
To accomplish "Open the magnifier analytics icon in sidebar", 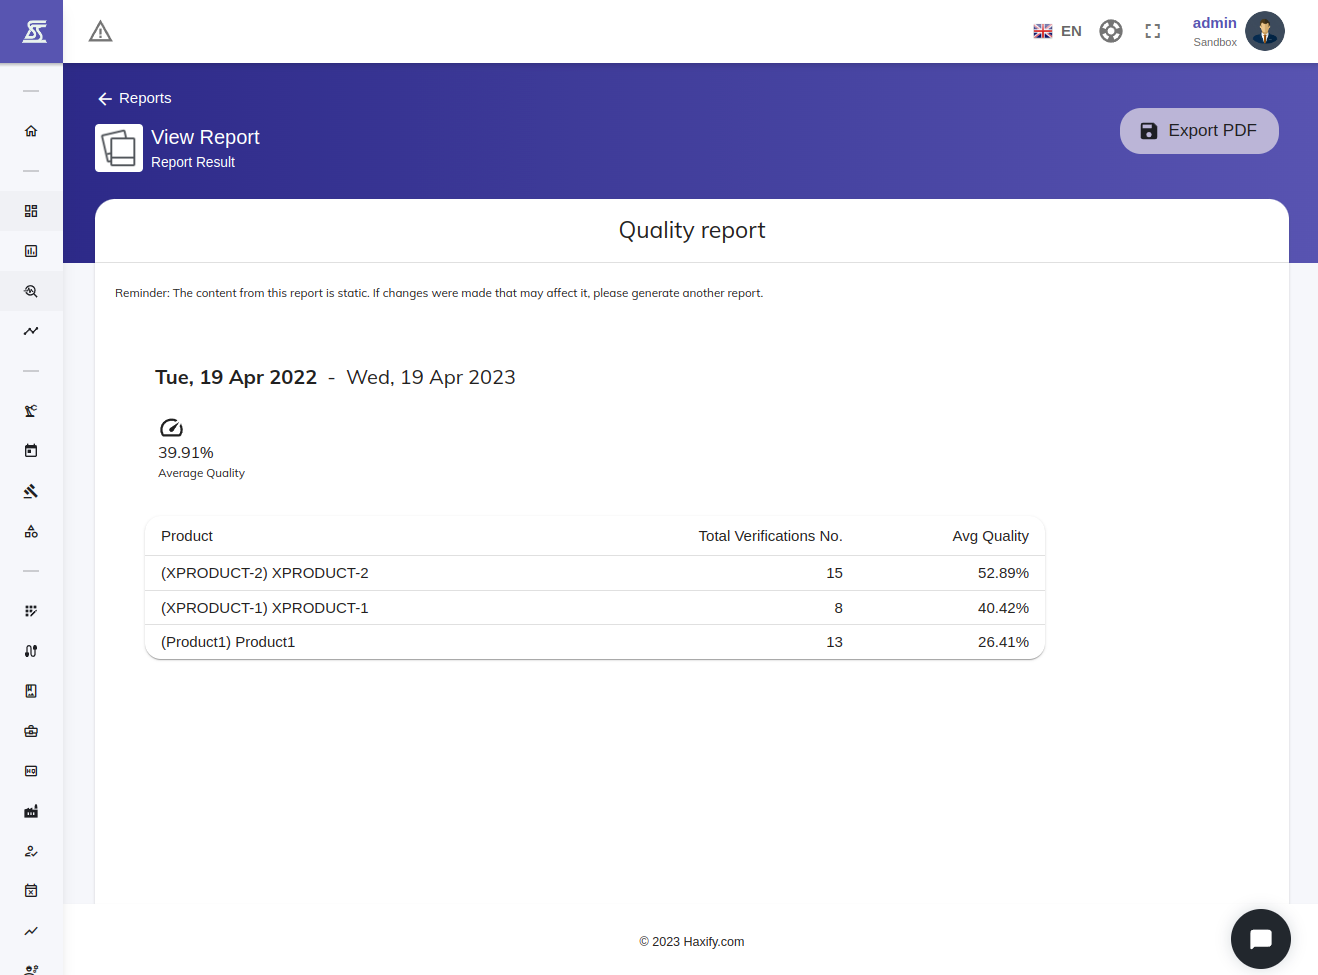I will [31, 291].
